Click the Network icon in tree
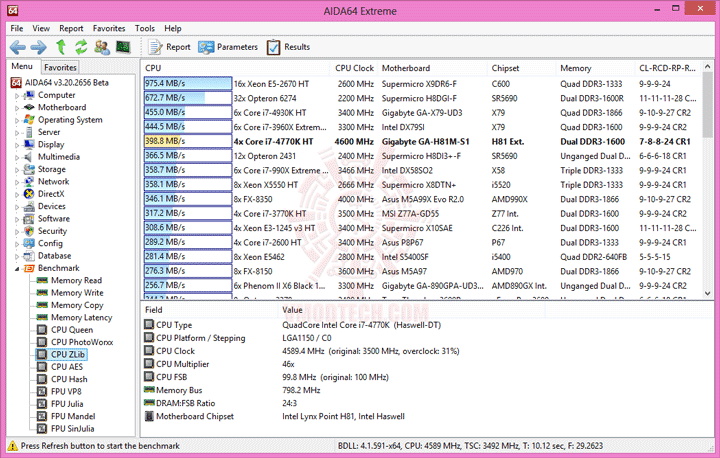Viewport: 720px width, 458px height. tap(29, 181)
